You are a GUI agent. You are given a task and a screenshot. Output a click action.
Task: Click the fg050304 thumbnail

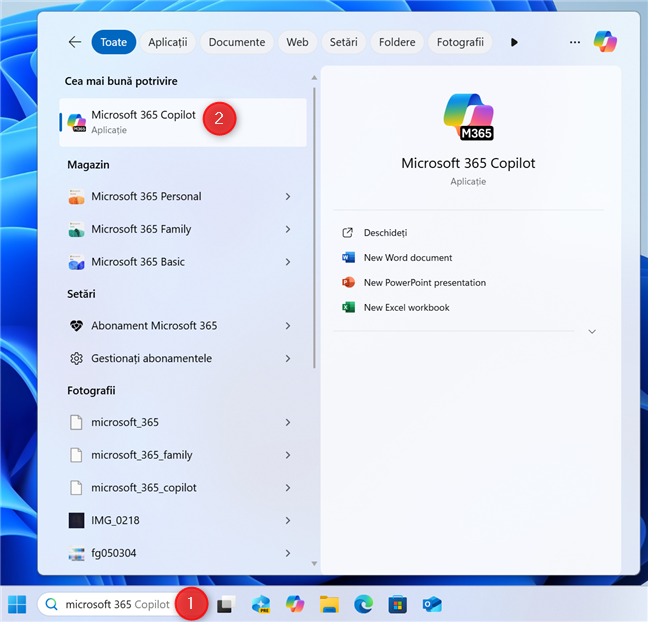(76, 553)
